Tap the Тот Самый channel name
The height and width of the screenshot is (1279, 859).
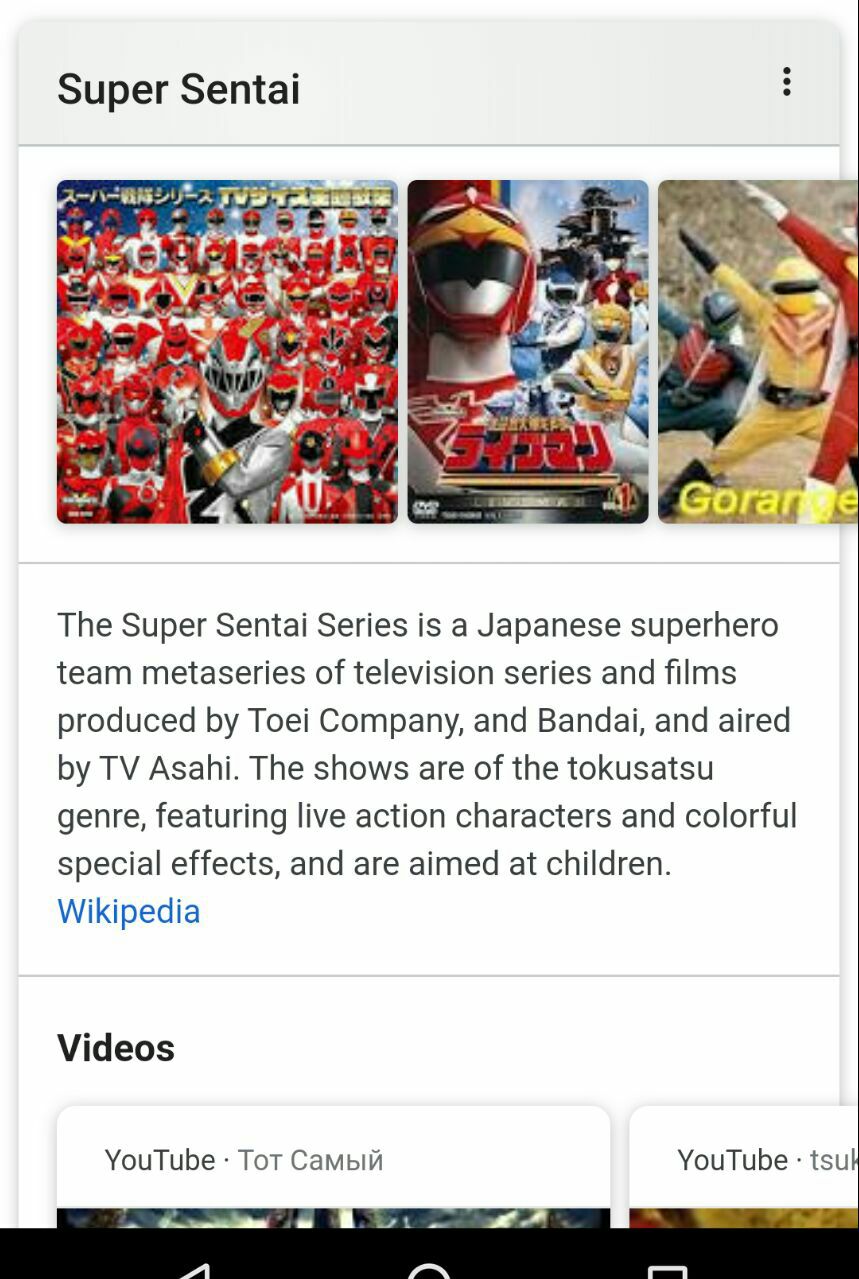311,1160
